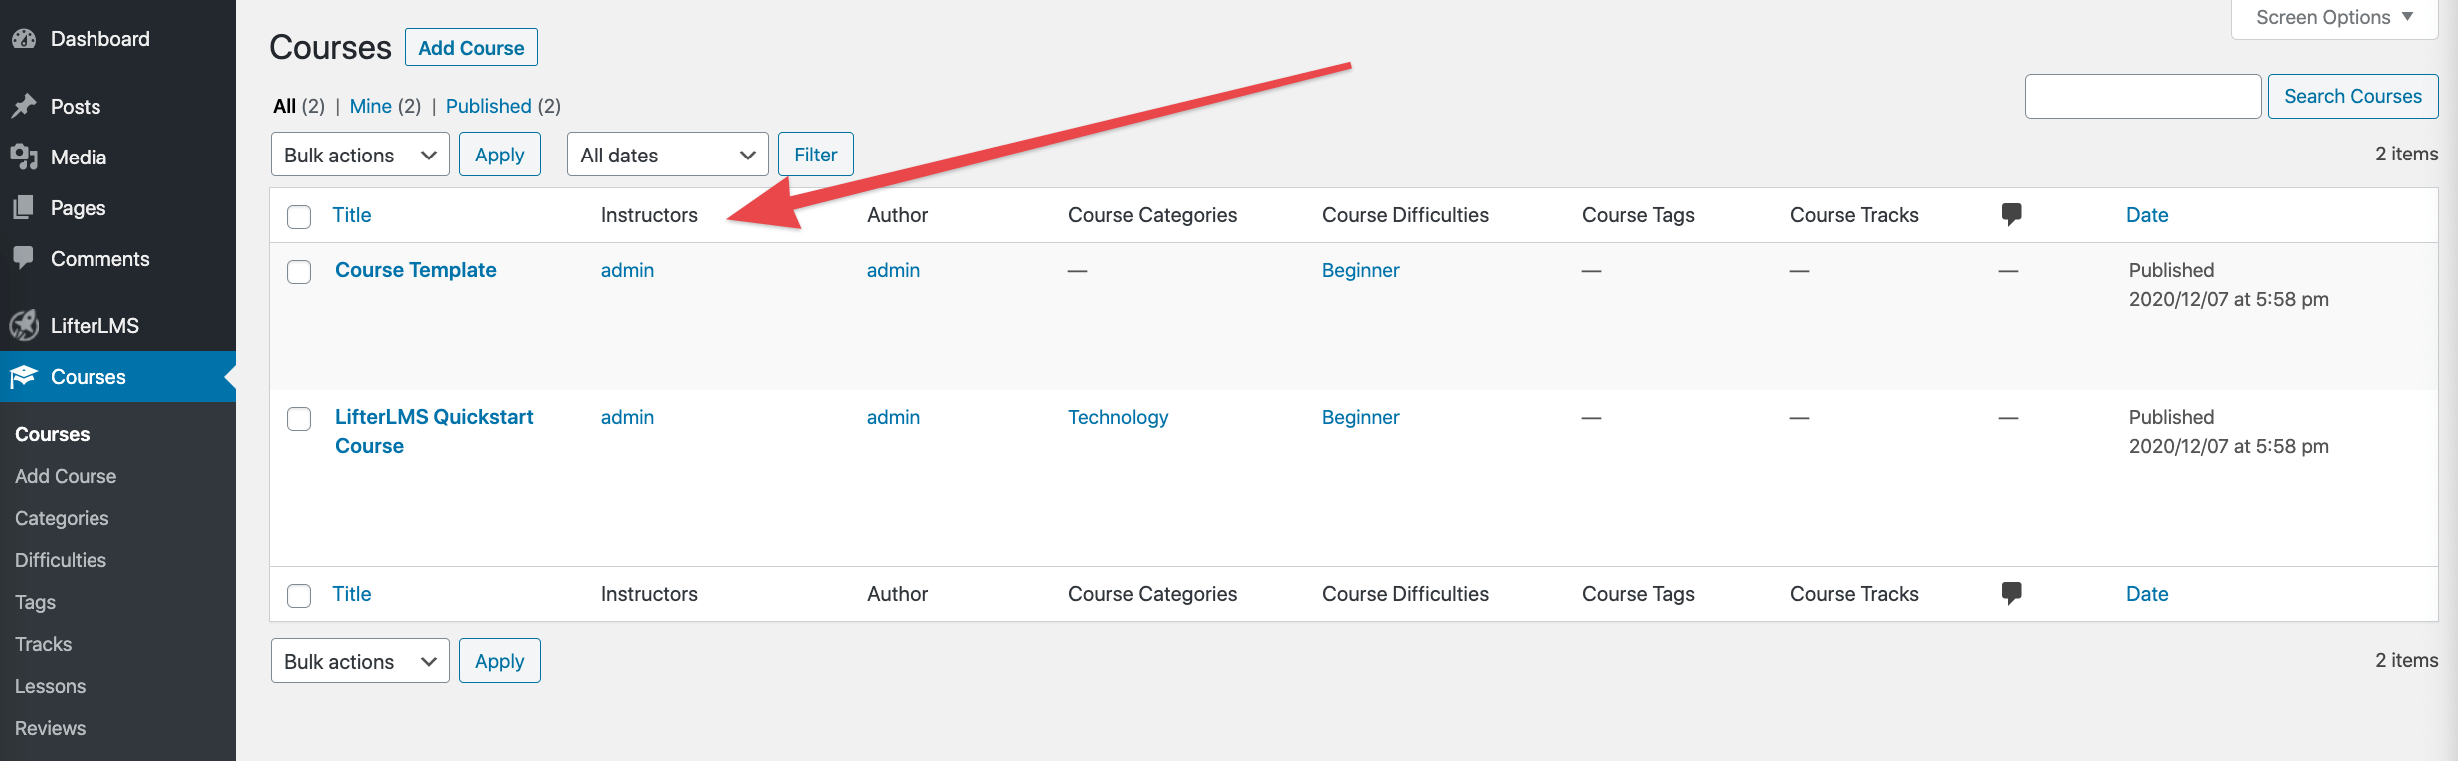Click the Comments bubble sidebar icon
Screen dimensions: 2458x761
[x=24, y=258]
